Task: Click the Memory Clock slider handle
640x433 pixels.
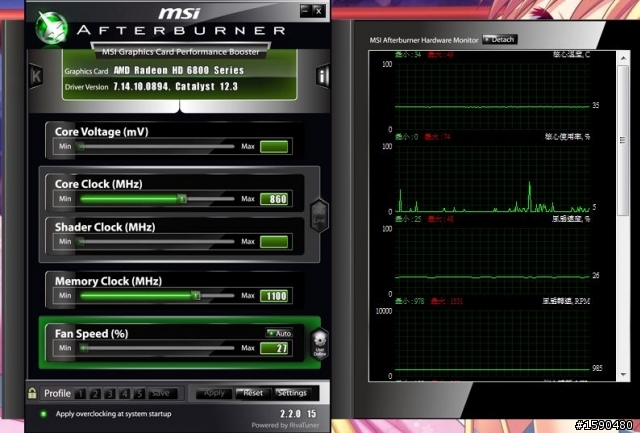Action: (x=196, y=295)
